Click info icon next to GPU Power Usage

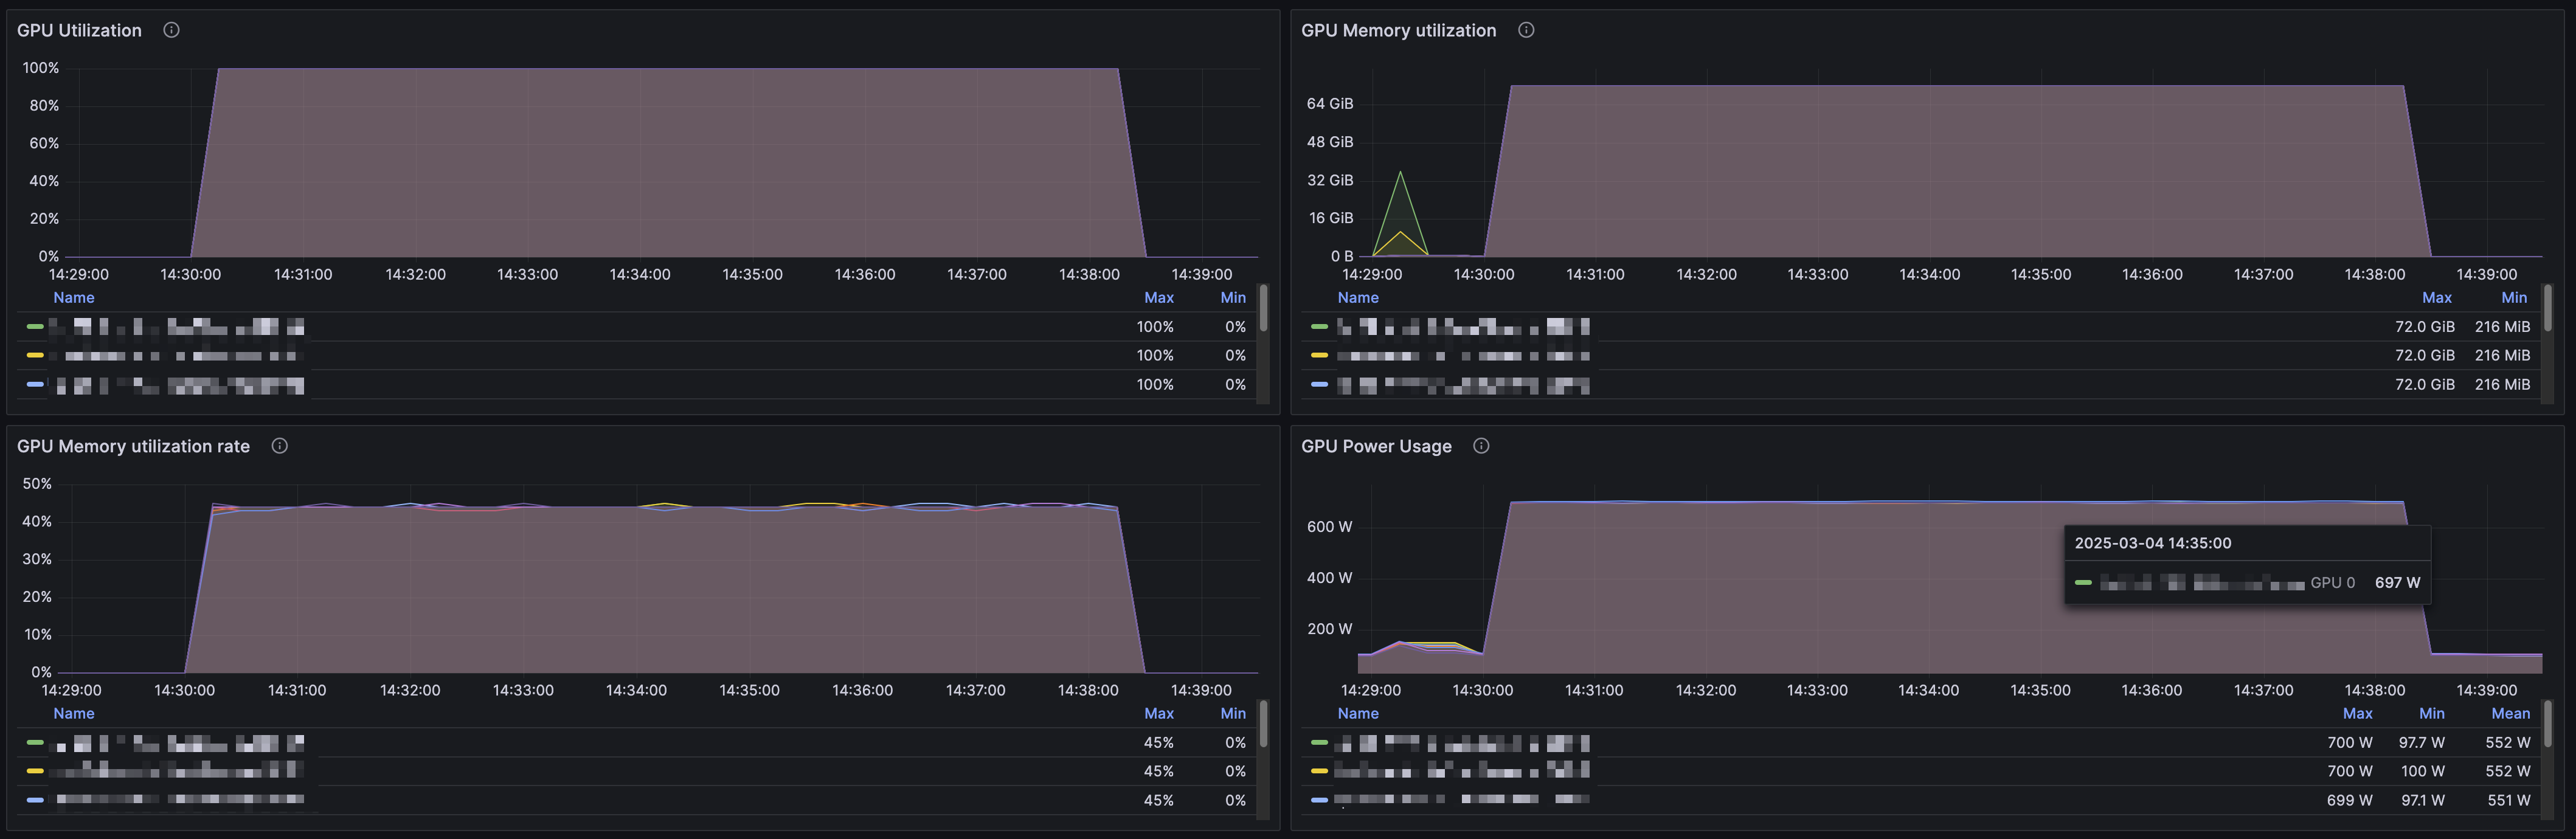[1481, 446]
